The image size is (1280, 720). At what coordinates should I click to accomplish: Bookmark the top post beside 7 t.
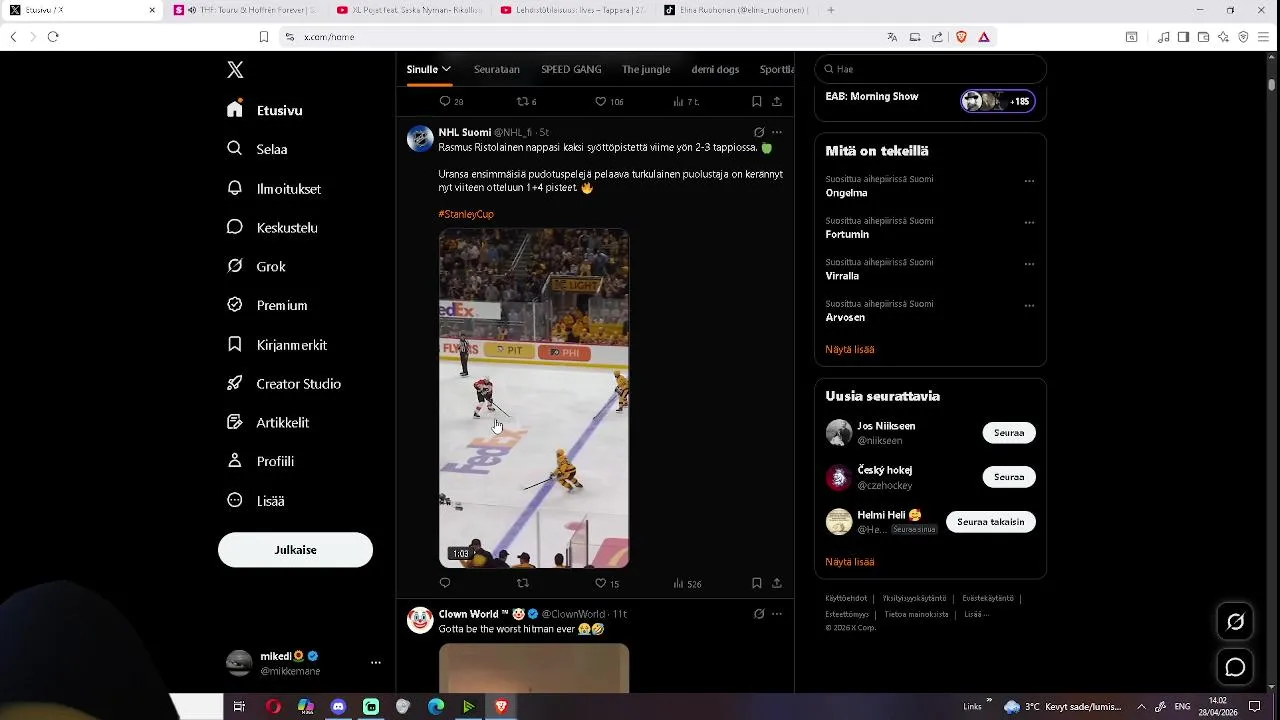[757, 101]
